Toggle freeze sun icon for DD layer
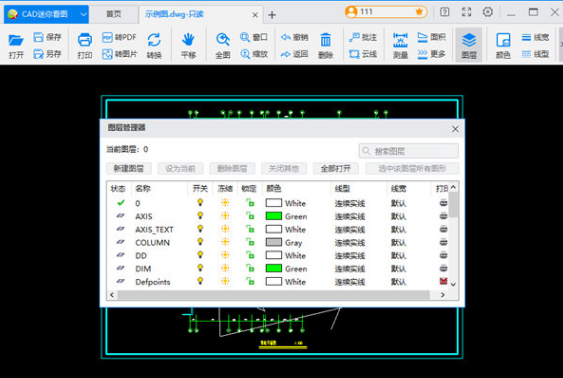Screen dimensions: 563x378 tap(225, 255)
